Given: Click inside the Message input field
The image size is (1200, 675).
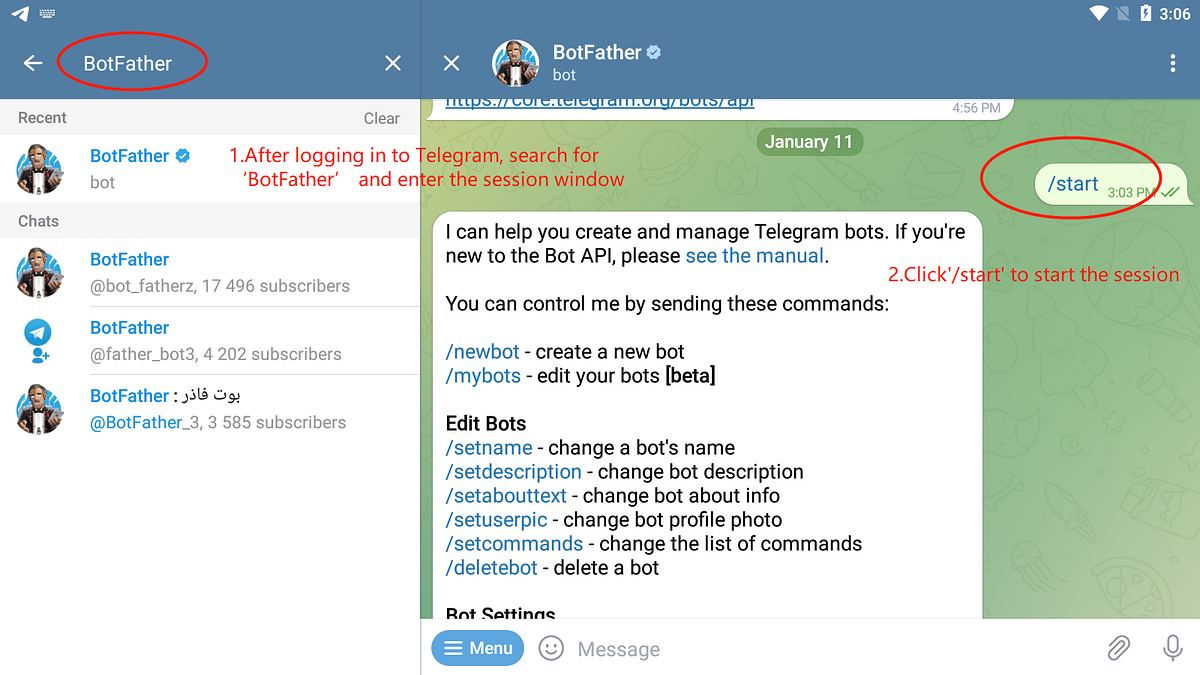Looking at the screenshot, I should click(x=700, y=648).
